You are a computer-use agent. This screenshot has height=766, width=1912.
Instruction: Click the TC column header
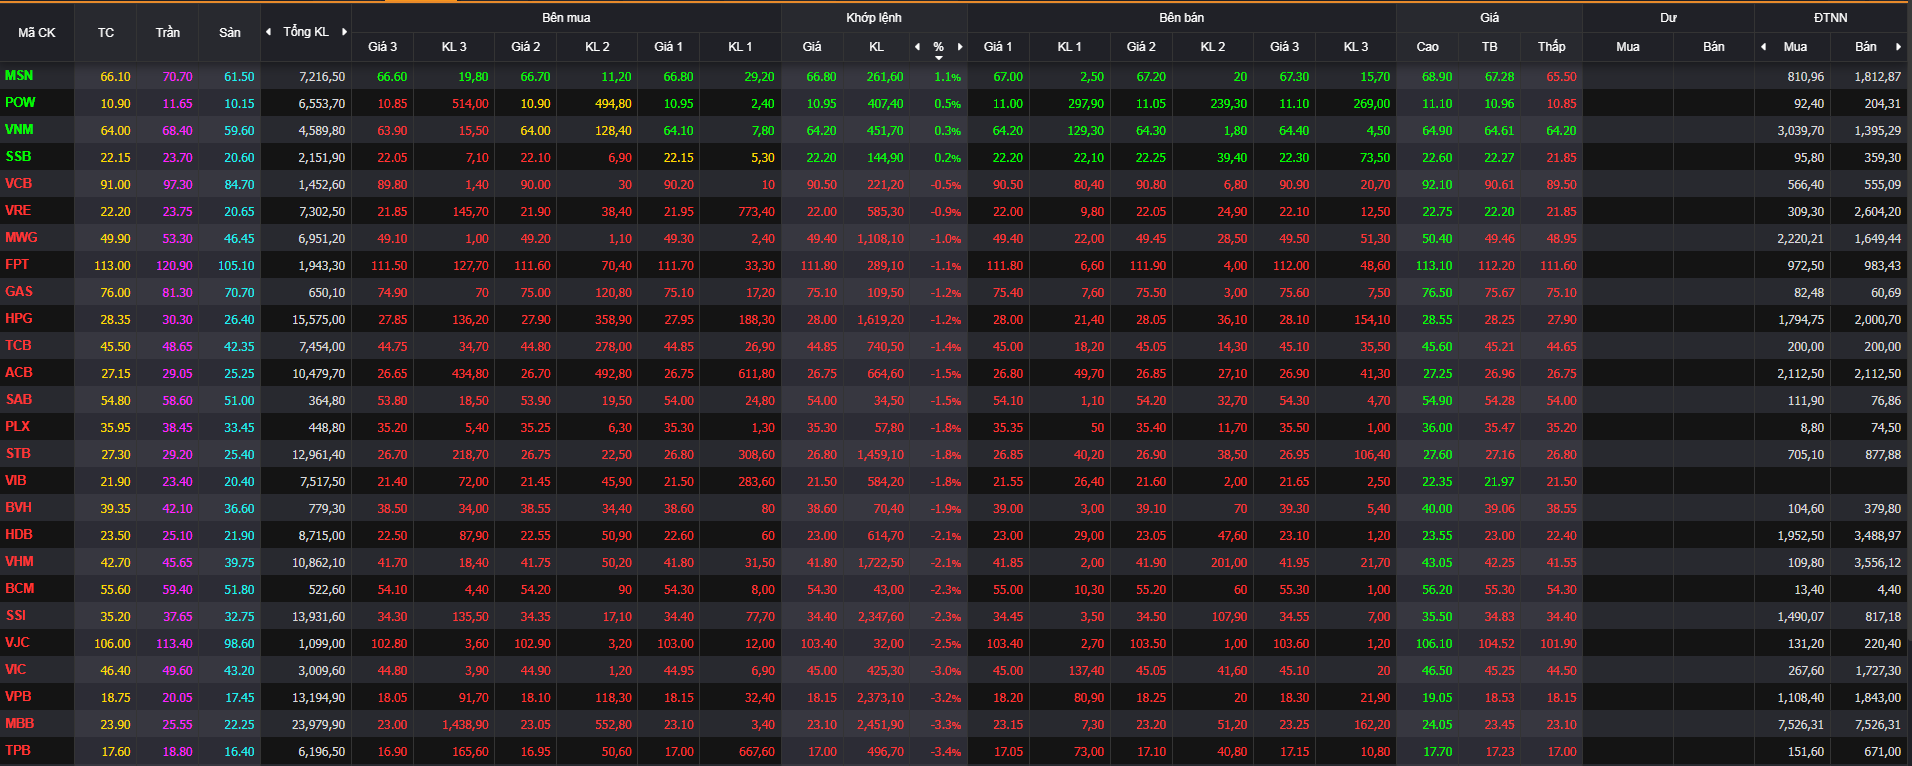tap(106, 33)
